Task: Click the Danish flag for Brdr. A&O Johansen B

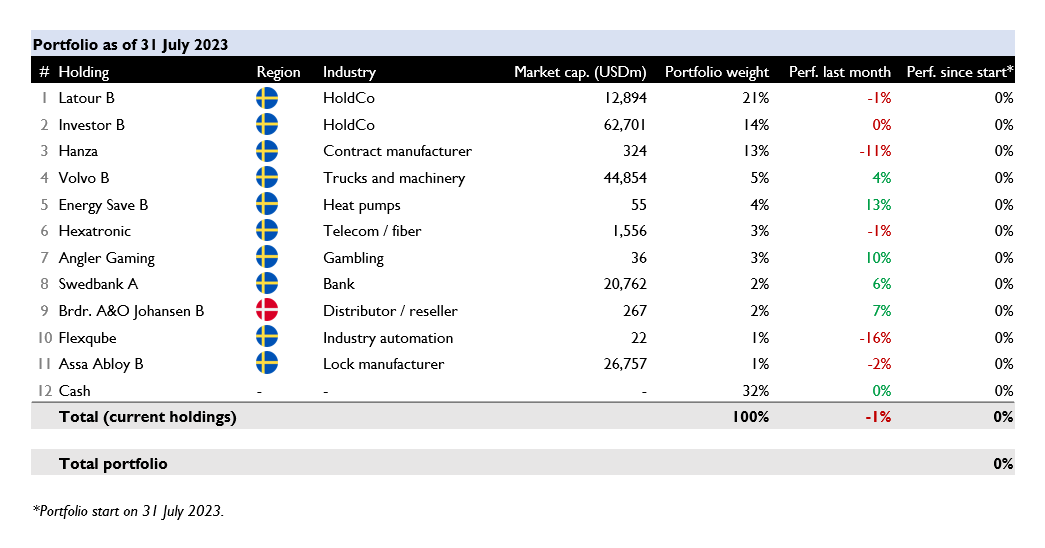Action: point(267,311)
